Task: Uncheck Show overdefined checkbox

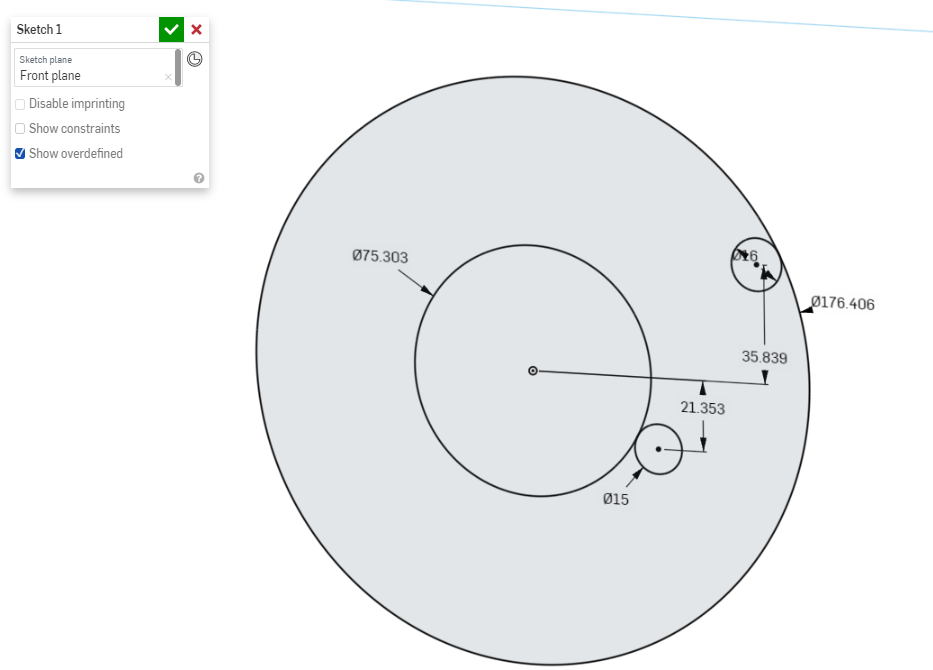Action: (20, 154)
